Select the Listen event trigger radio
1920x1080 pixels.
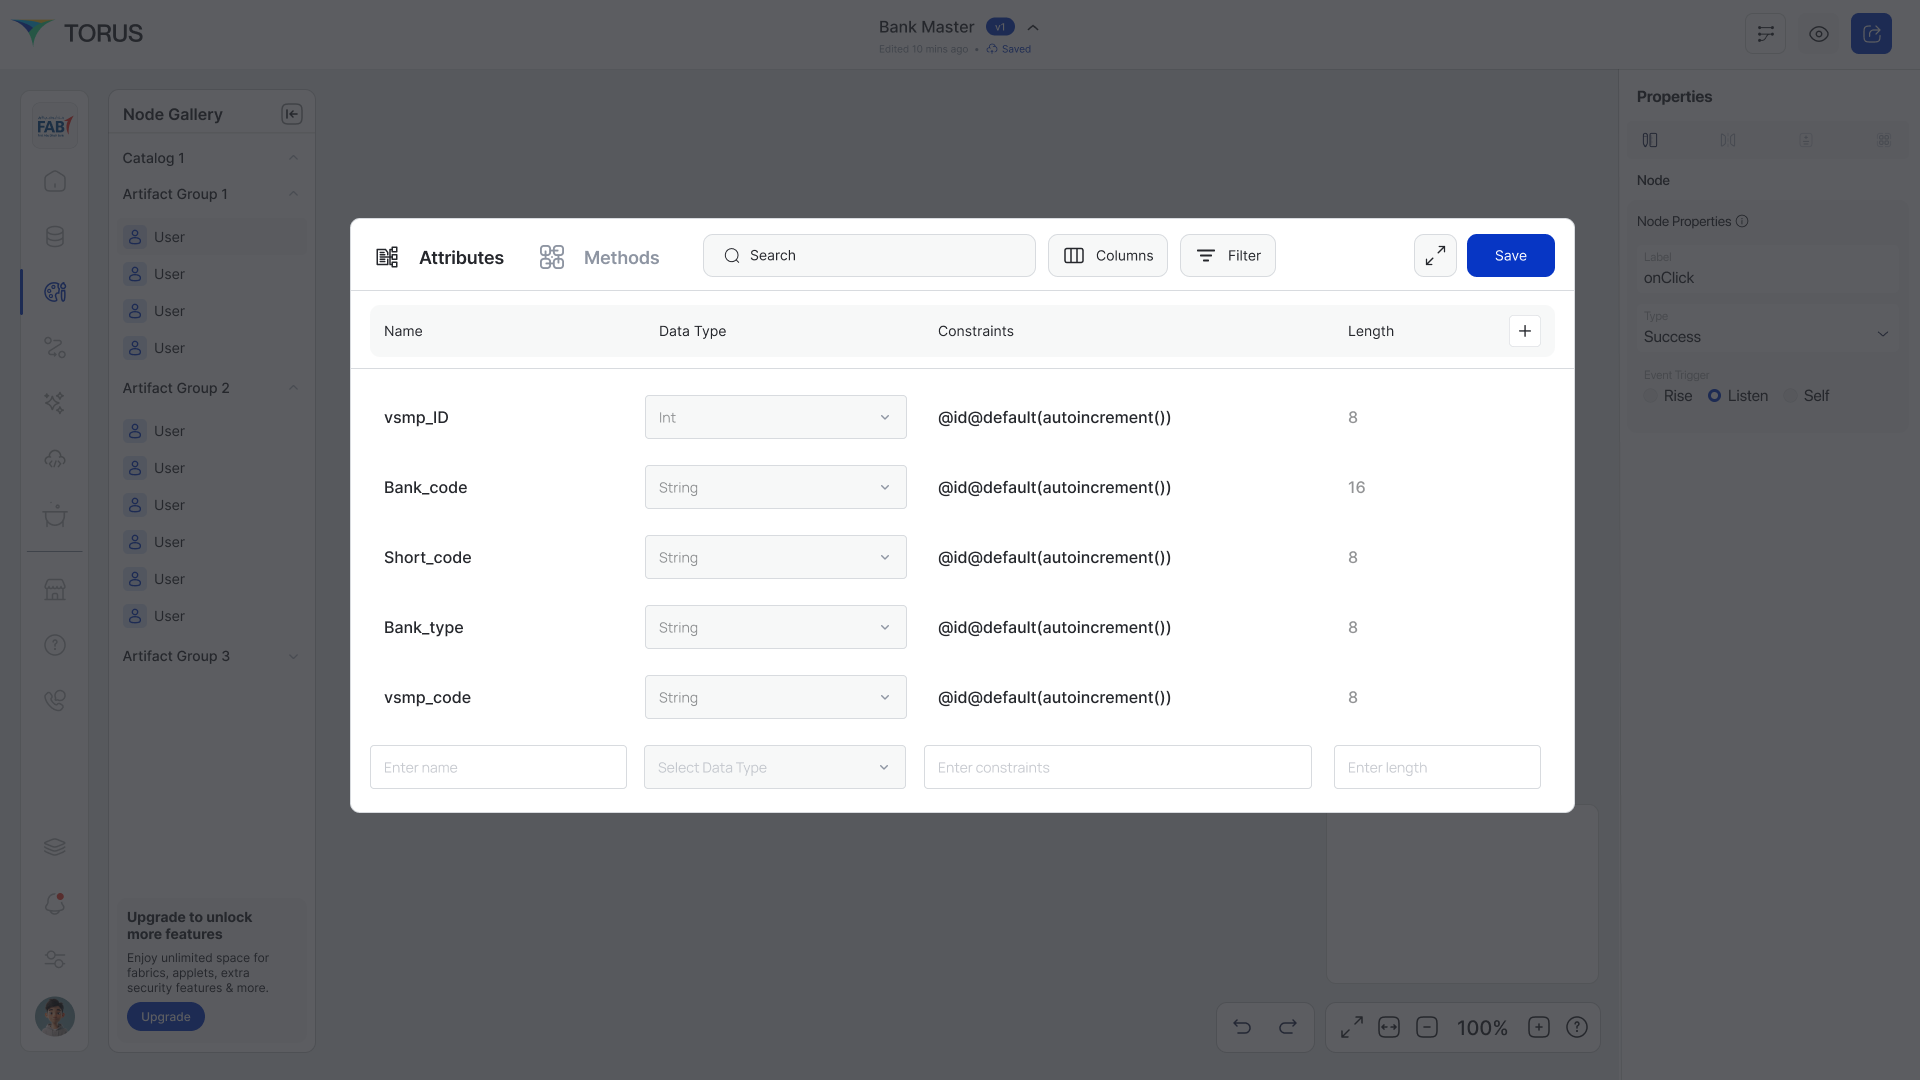coord(1714,396)
